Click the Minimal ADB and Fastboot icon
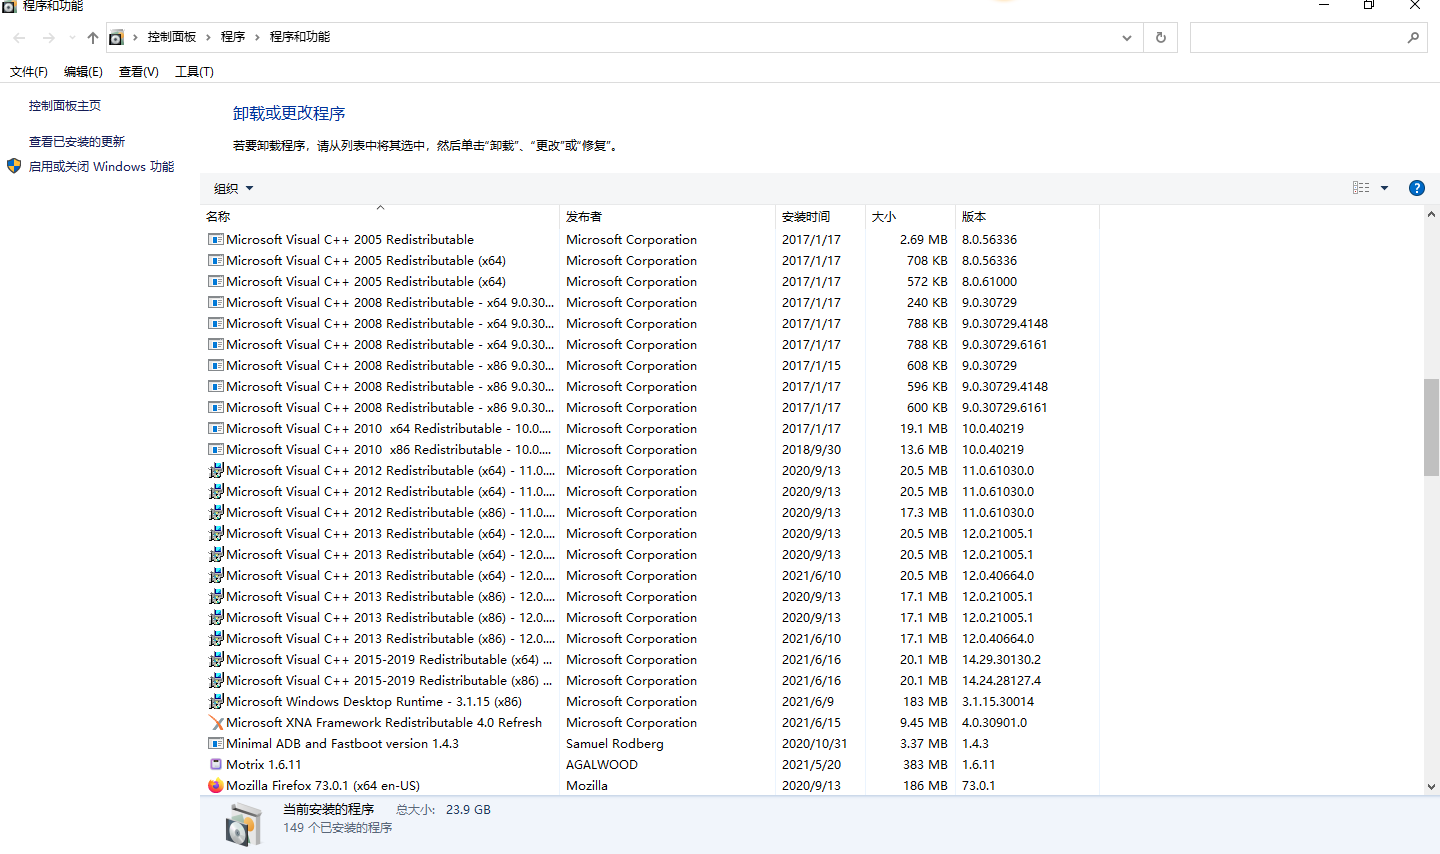The image size is (1440, 854). (x=215, y=743)
